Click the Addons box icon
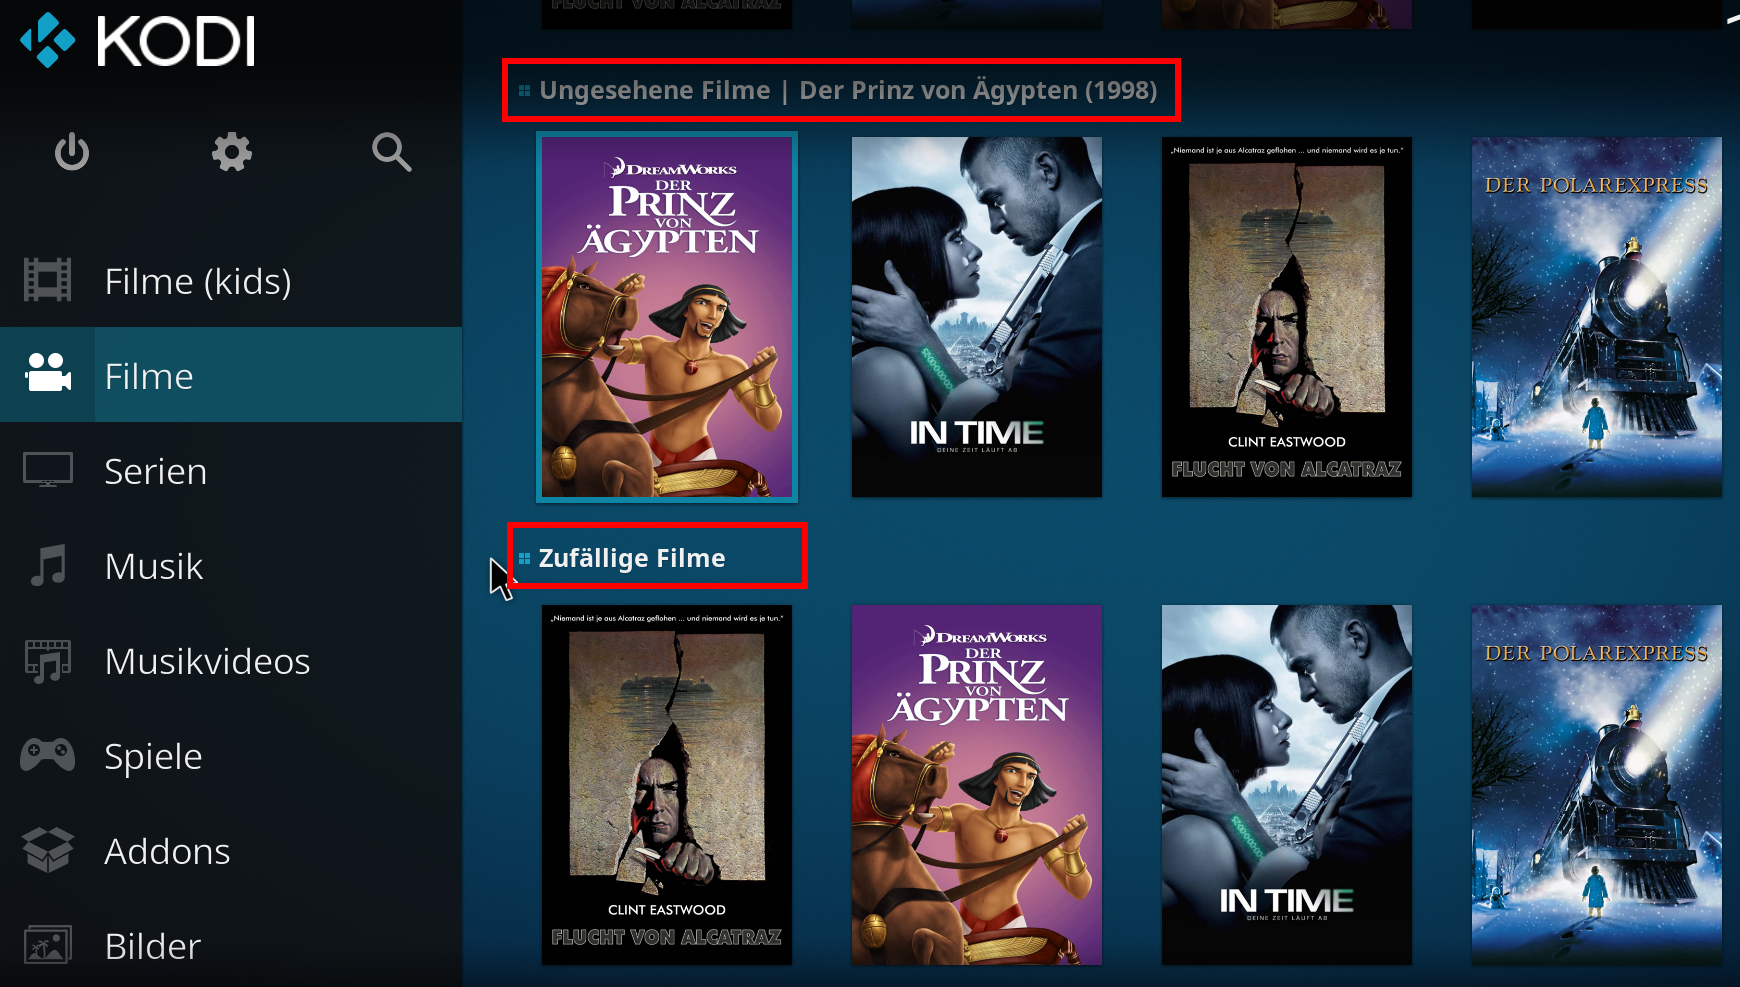This screenshot has height=987, width=1740. click(48, 850)
